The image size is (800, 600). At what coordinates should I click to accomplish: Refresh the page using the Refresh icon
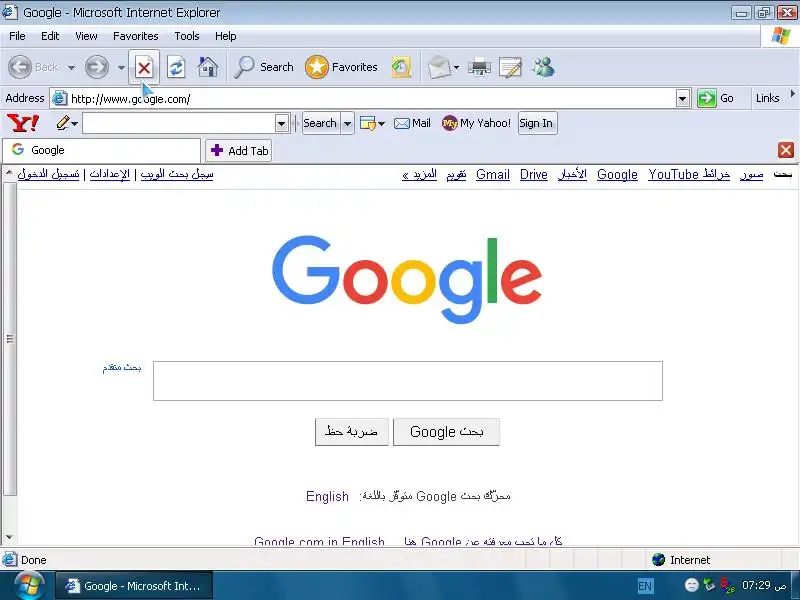(176, 67)
